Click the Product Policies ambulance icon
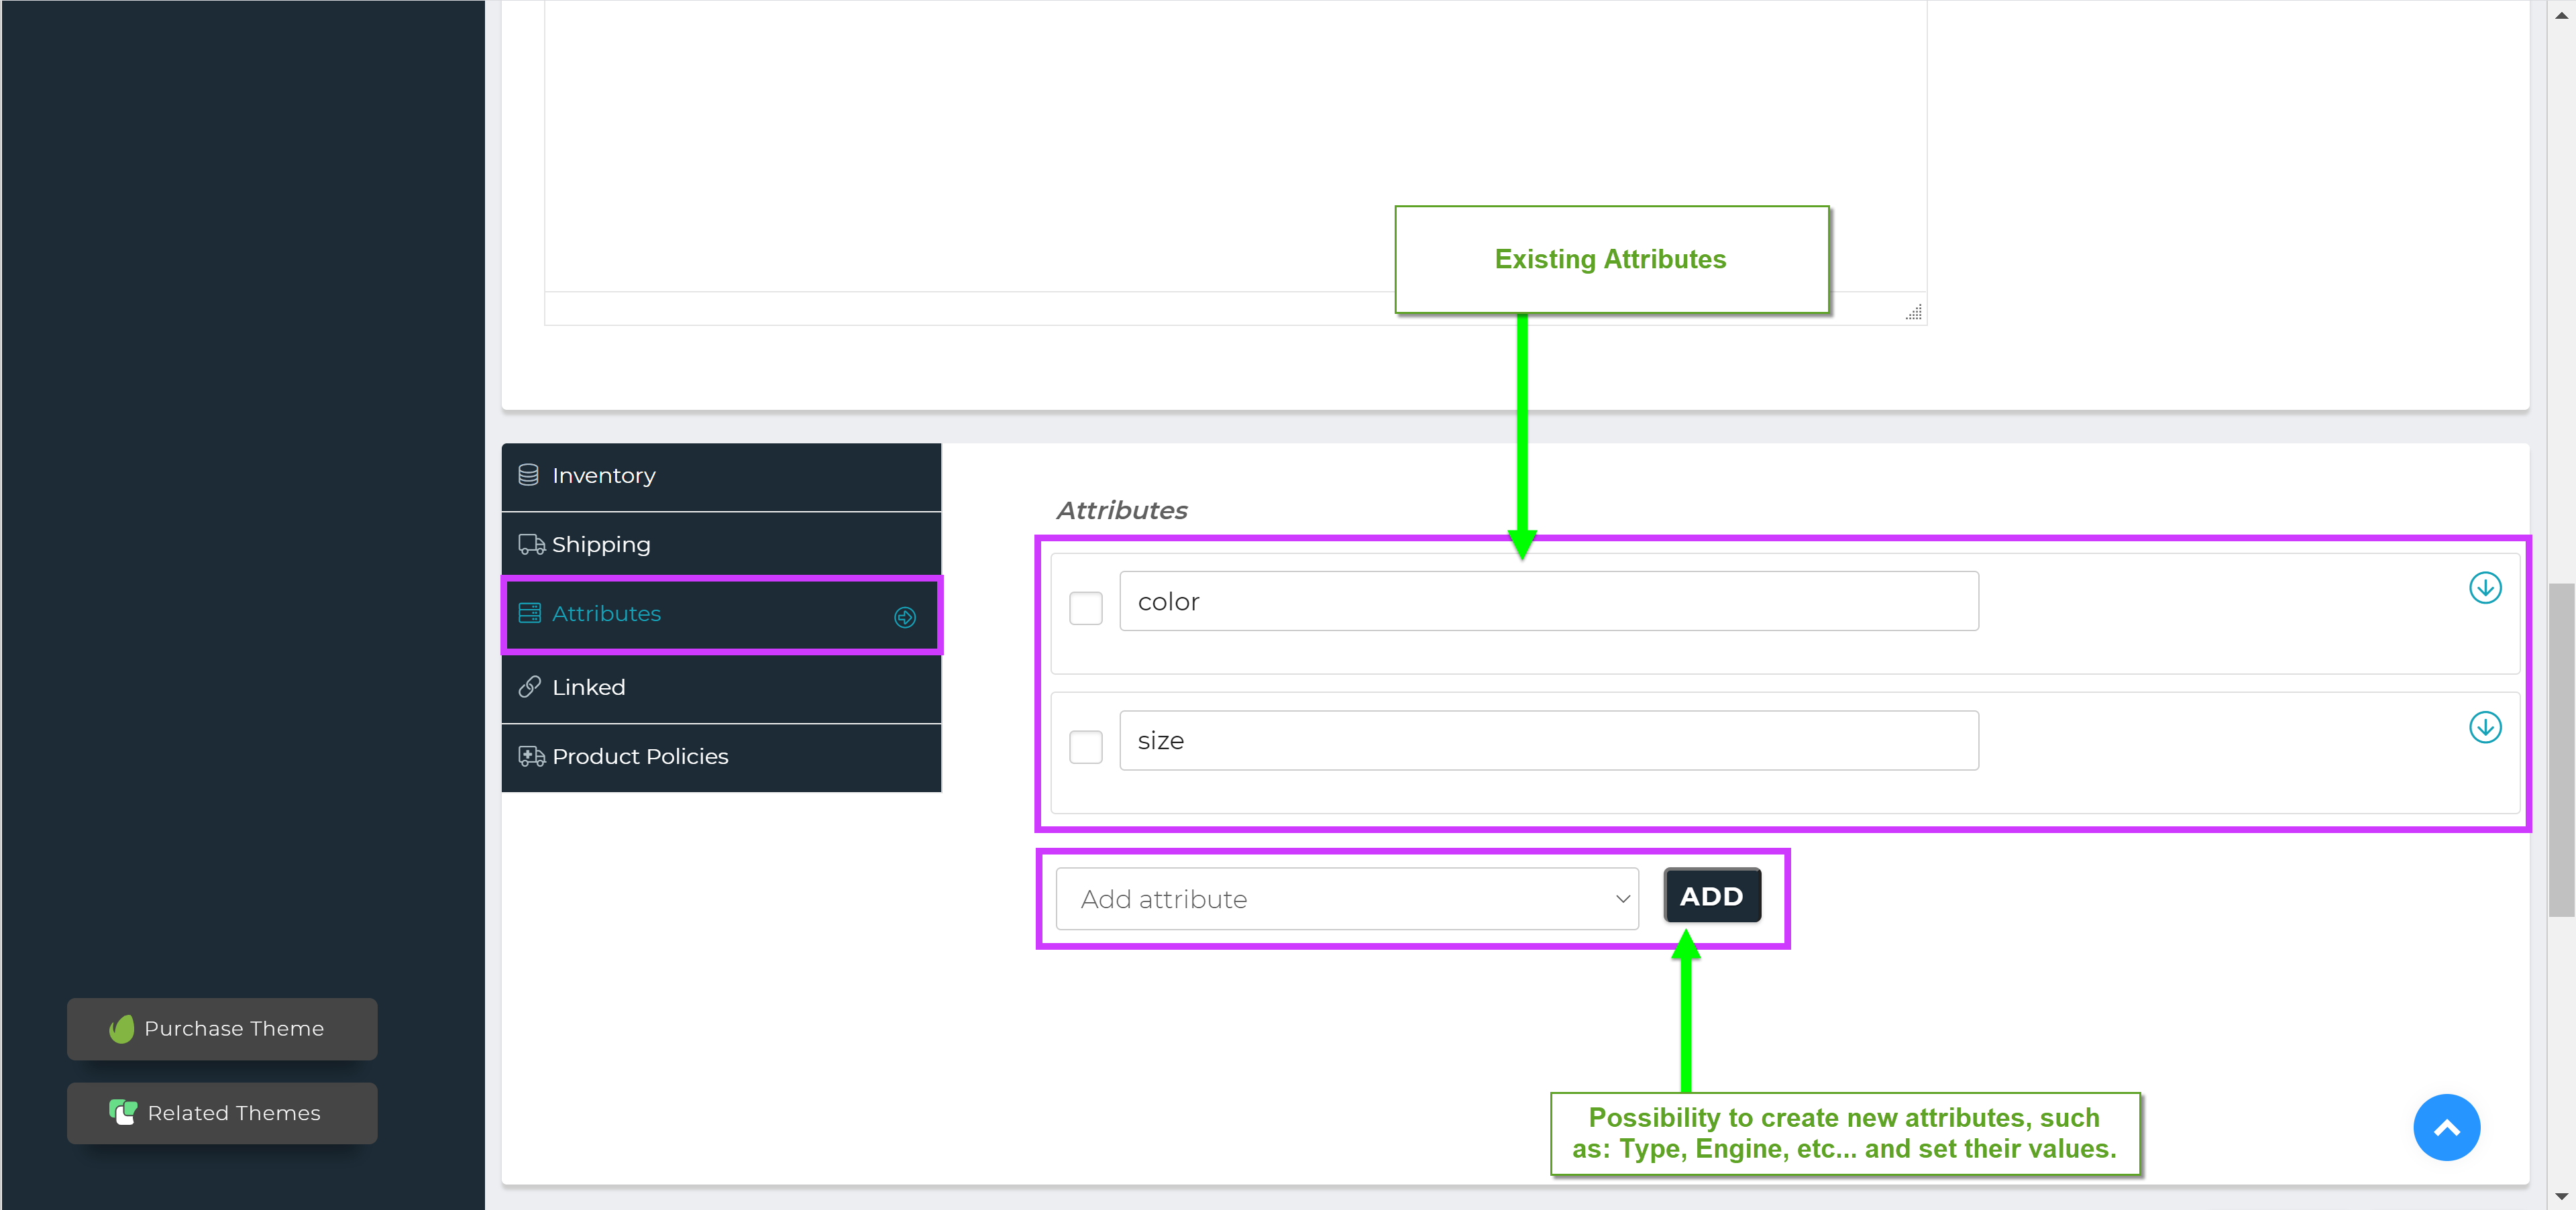 531,756
